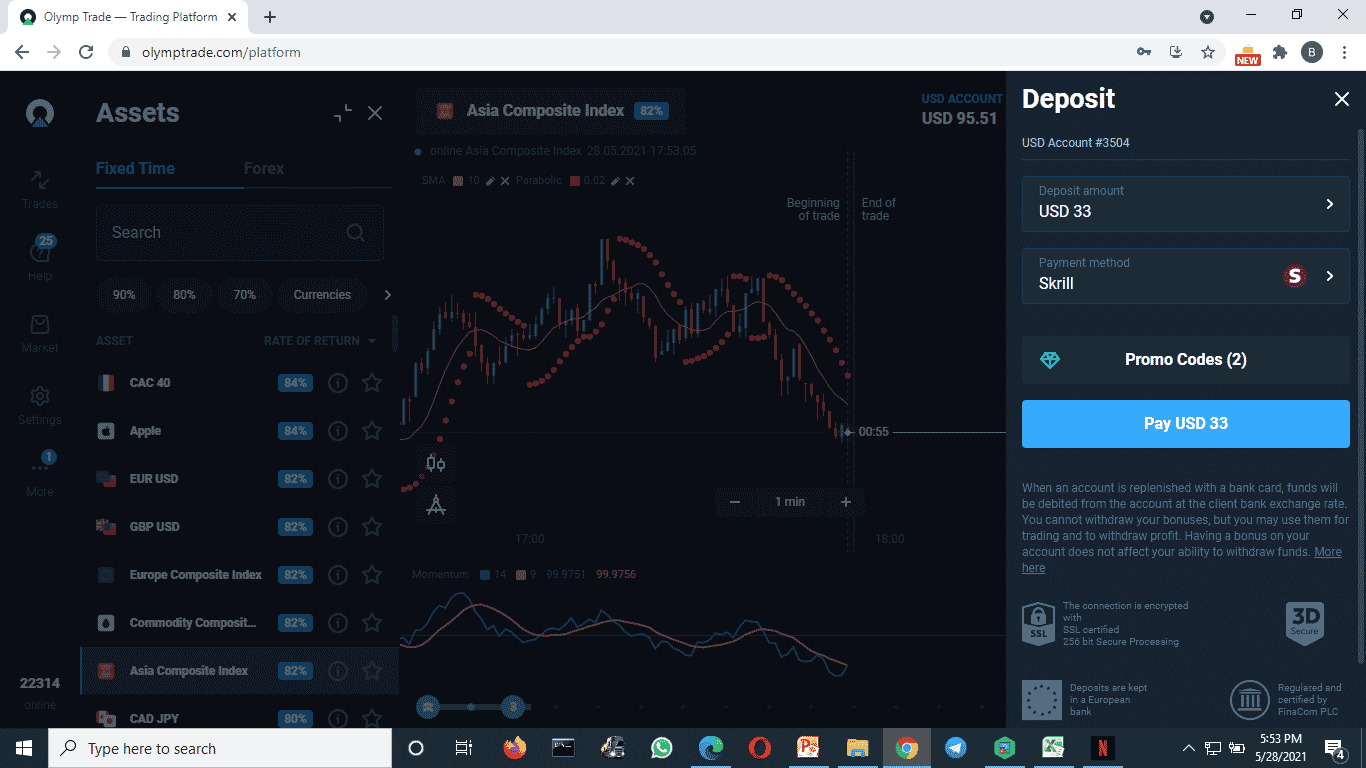
Task: Open the Market sidebar icon
Action: (40, 334)
